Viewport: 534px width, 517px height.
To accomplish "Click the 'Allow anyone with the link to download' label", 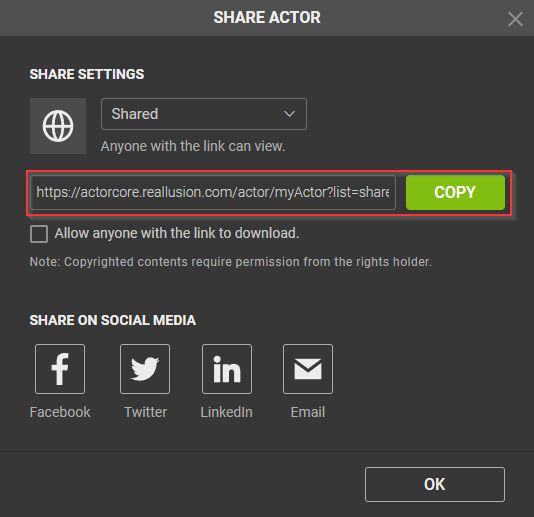I will 177,233.
